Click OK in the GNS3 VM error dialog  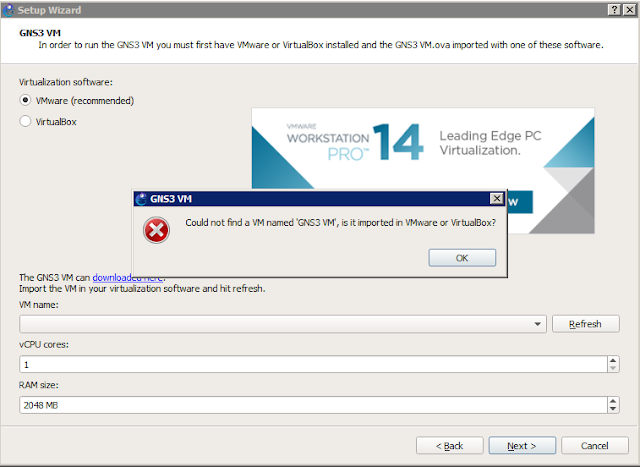tap(462, 258)
